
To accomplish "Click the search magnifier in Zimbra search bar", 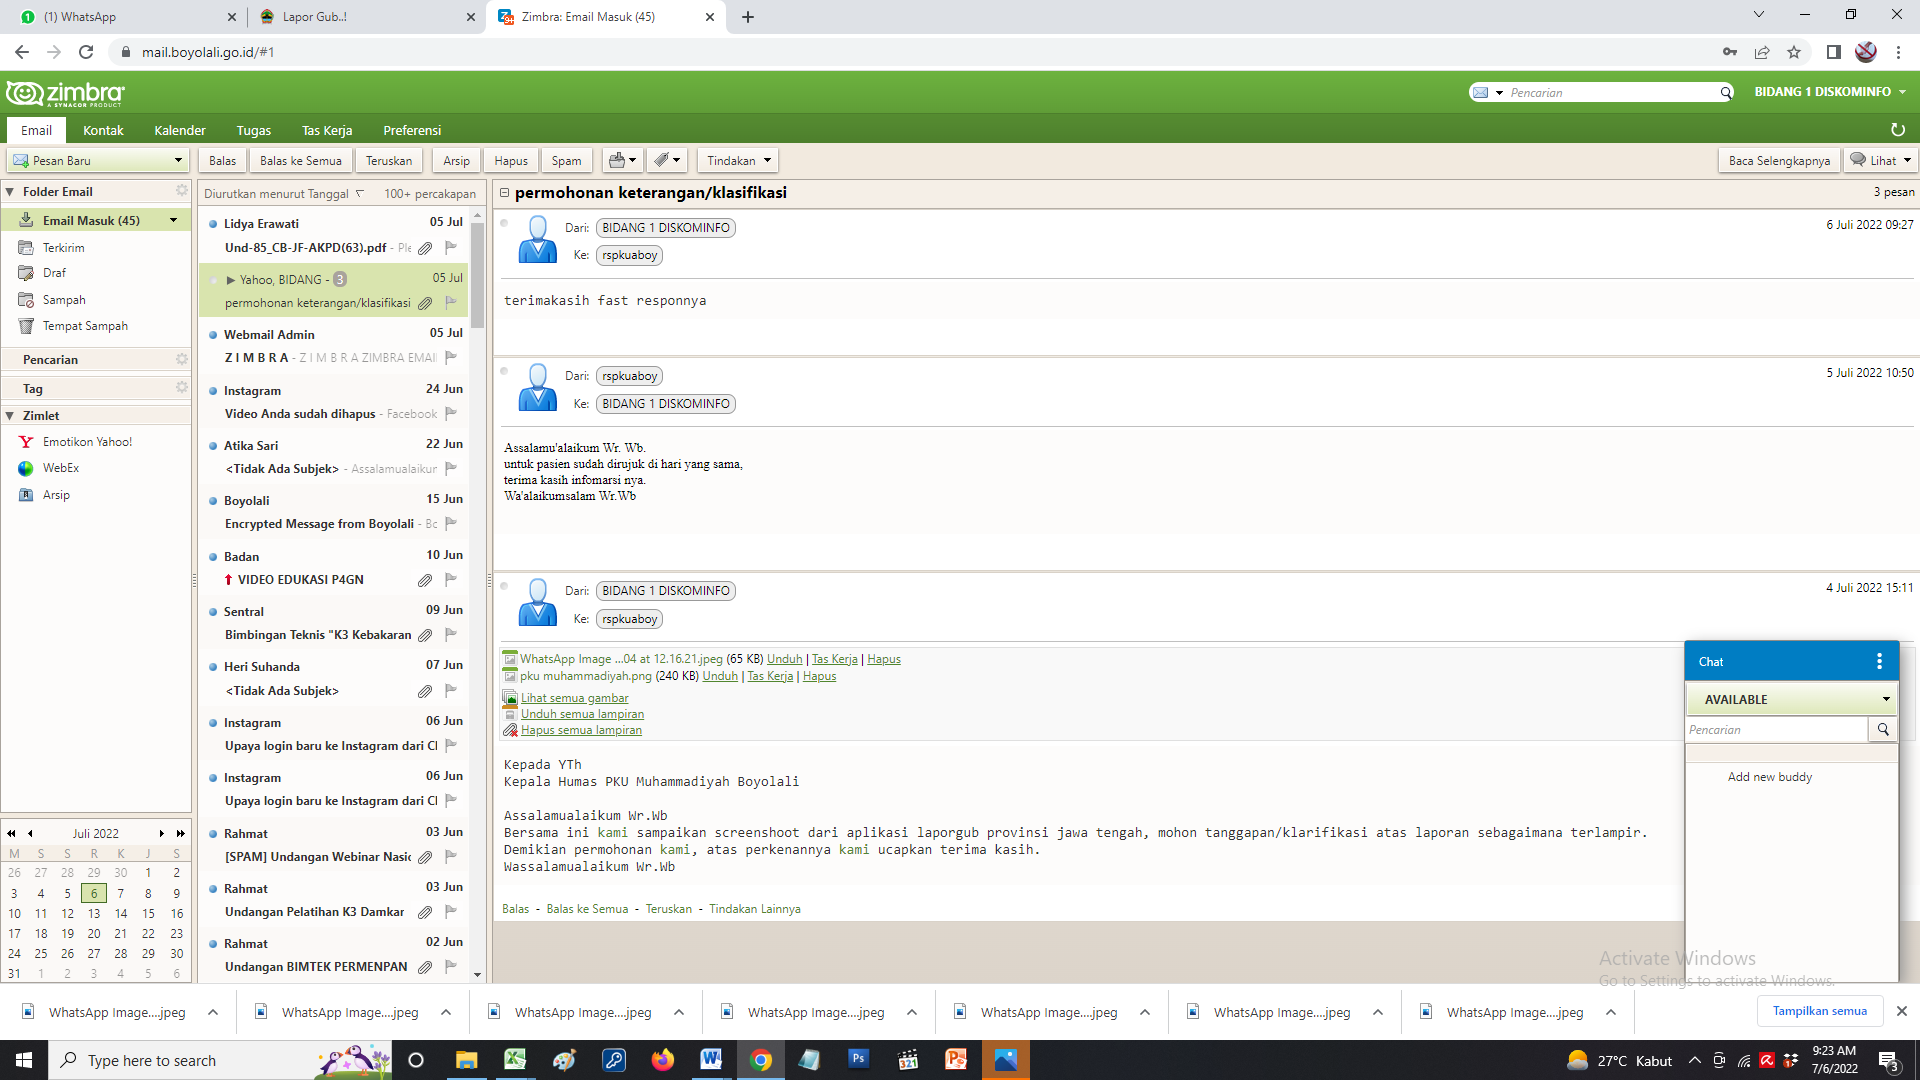I will 1725,93.
